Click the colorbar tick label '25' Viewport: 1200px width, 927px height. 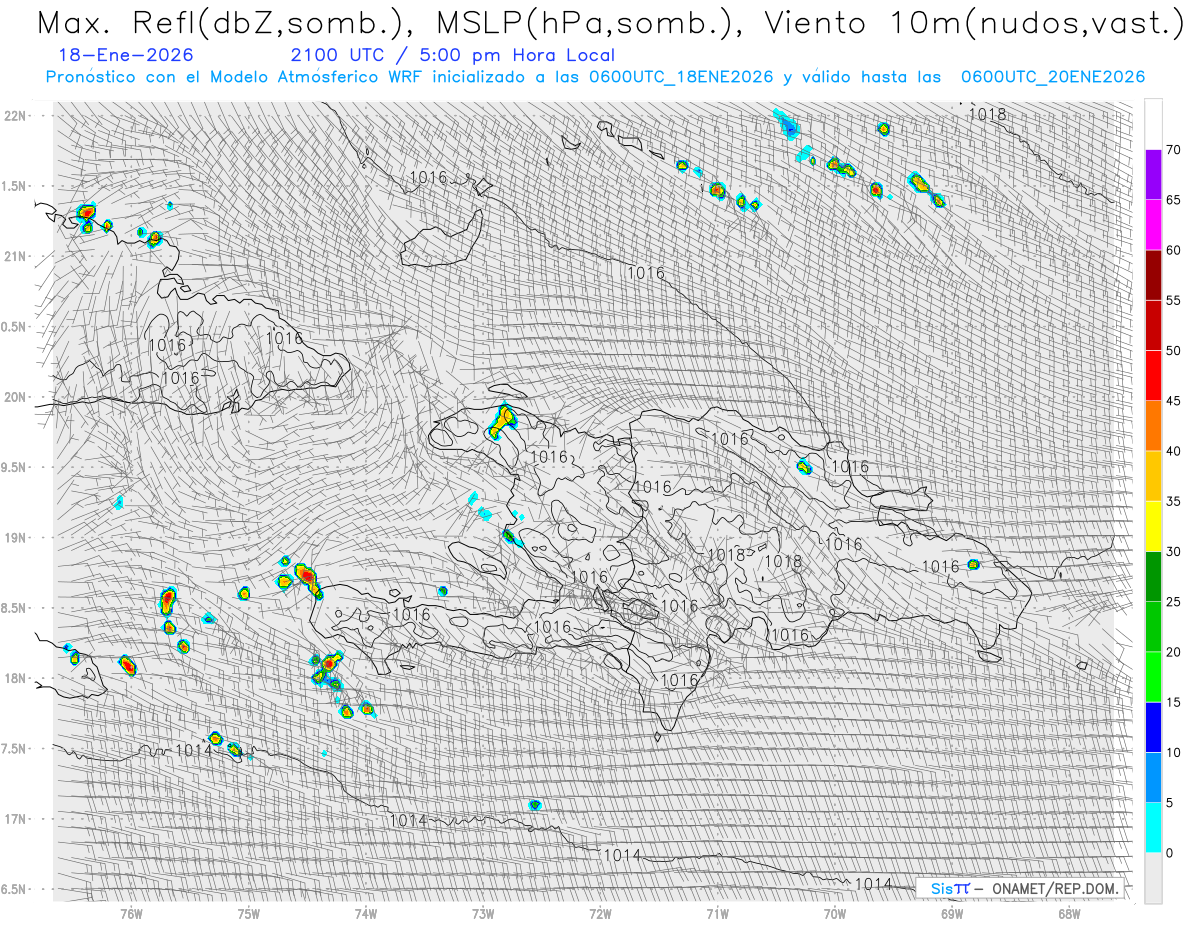click(x=1173, y=601)
